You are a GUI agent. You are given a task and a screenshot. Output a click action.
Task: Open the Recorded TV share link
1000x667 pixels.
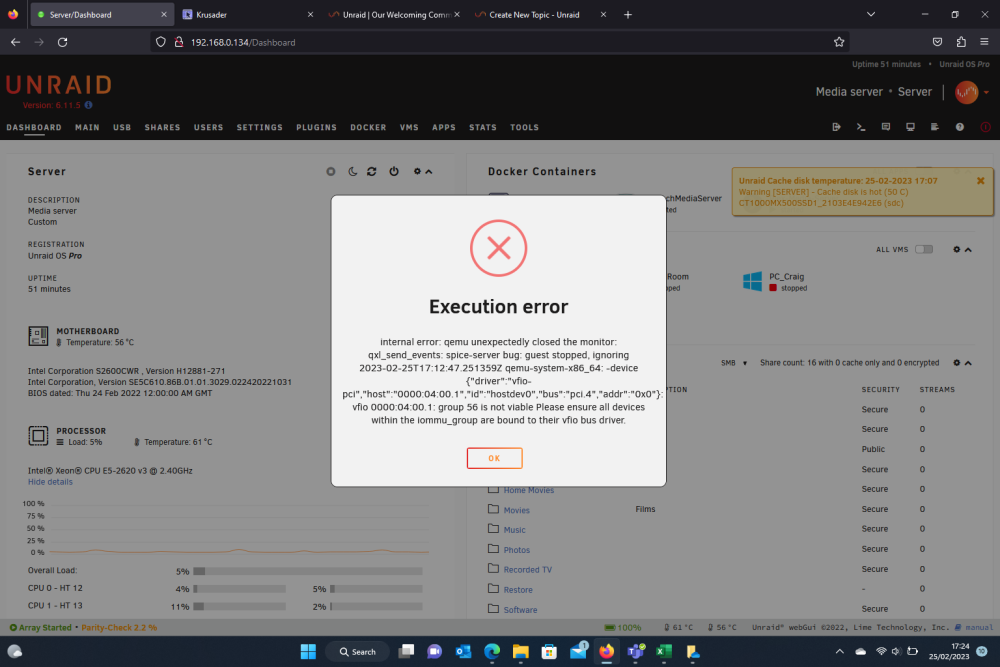(528, 570)
